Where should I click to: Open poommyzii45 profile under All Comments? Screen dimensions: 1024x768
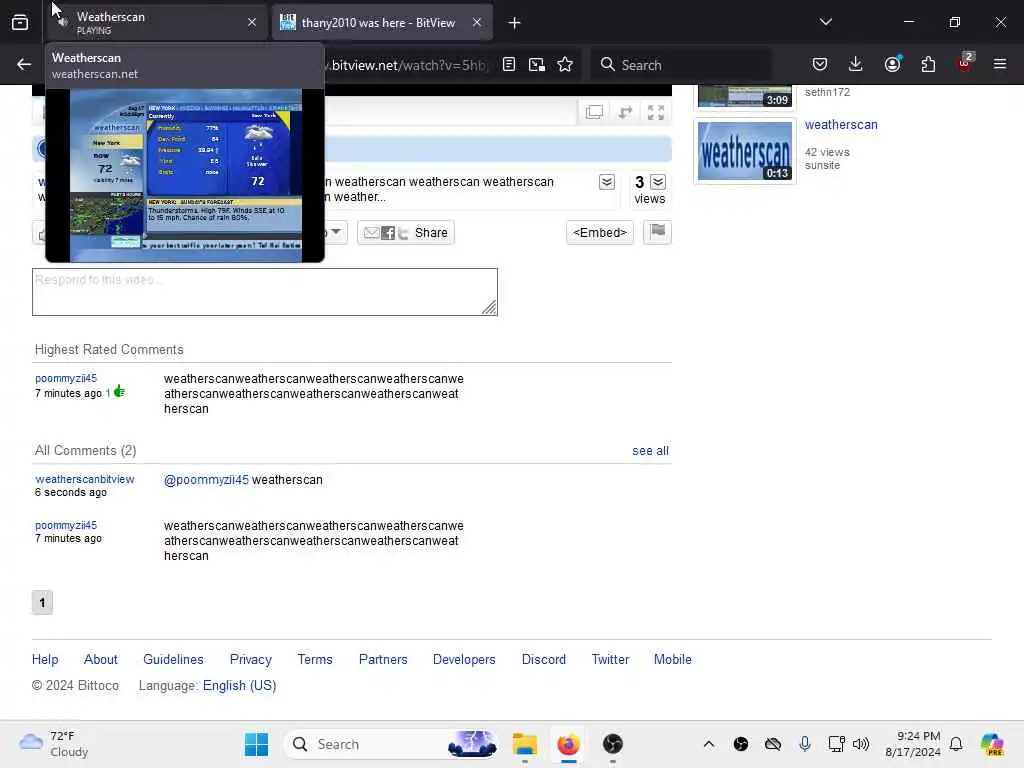tap(66, 525)
